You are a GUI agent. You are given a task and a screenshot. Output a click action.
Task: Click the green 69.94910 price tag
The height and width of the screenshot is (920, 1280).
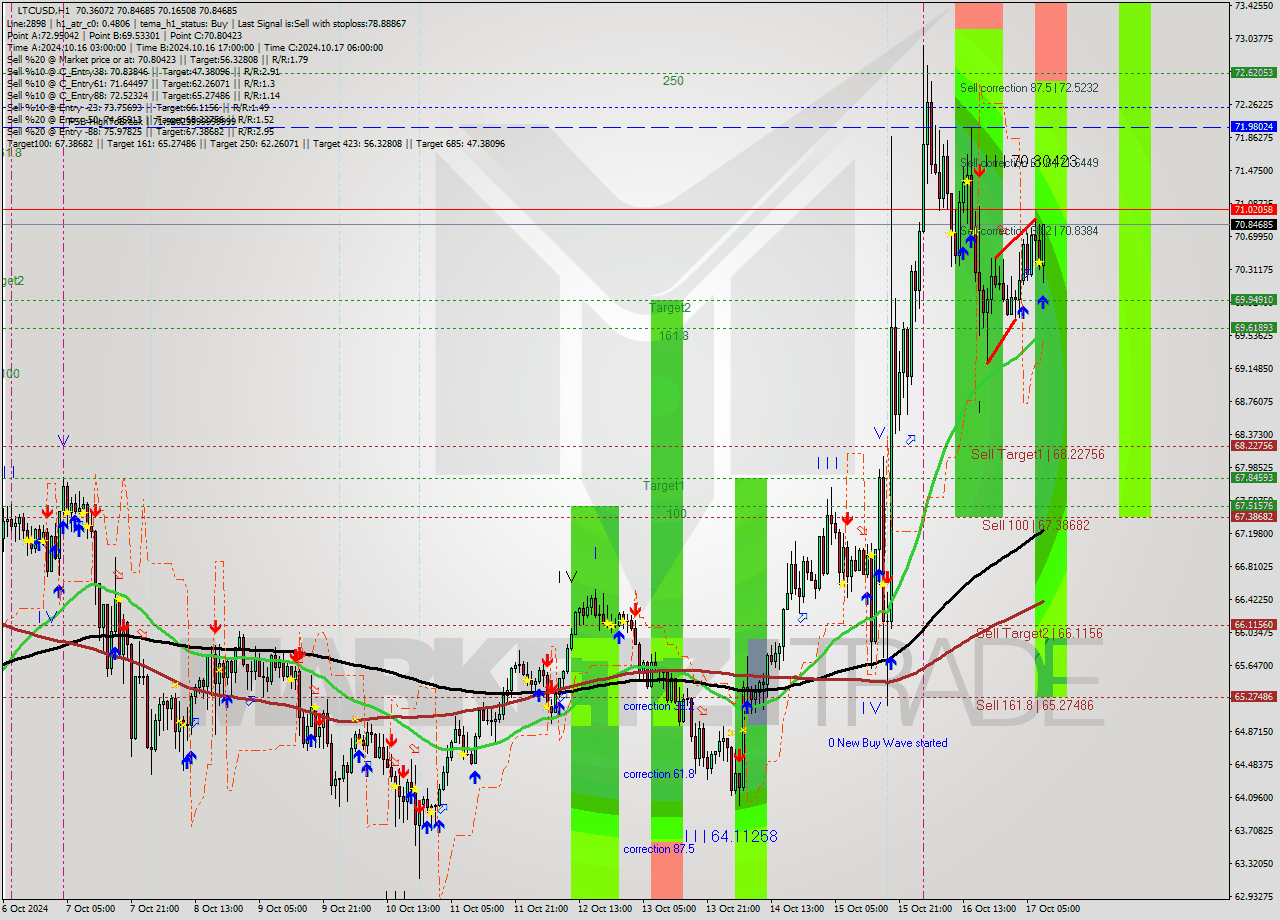(1254, 300)
